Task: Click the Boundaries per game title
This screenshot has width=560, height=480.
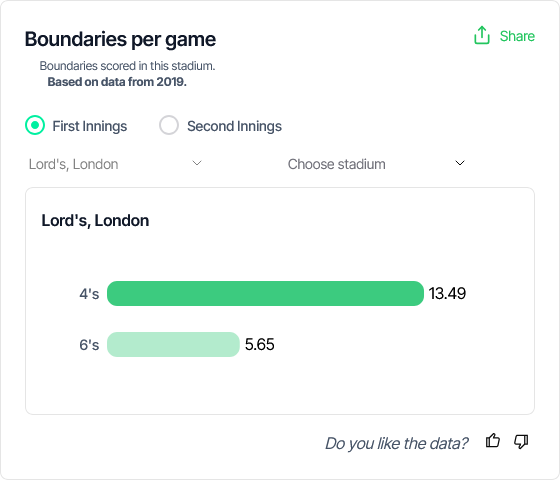Action: 120,39
